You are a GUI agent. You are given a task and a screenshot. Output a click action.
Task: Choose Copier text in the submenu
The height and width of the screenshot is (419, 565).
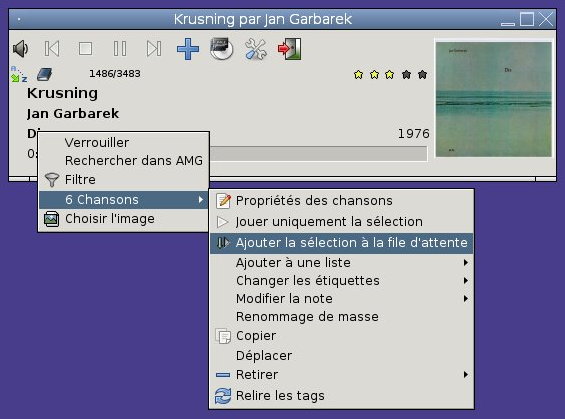(256, 336)
